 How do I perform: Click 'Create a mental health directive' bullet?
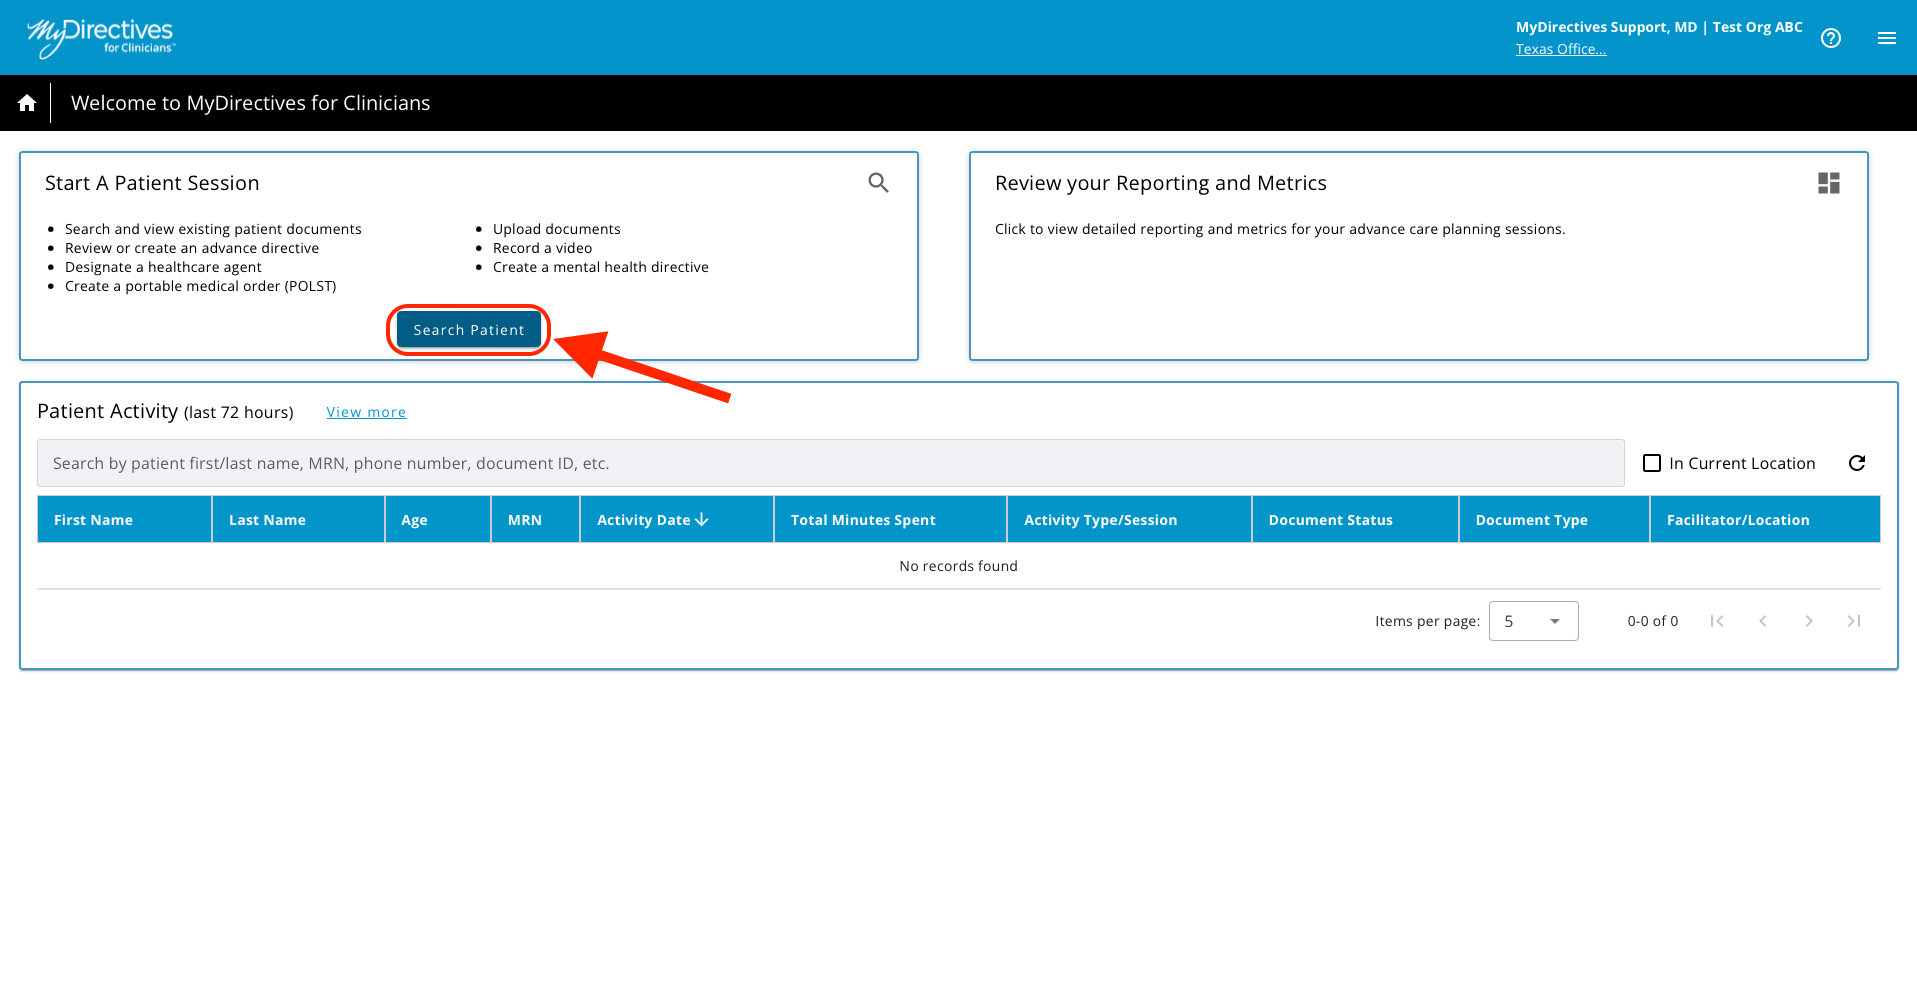600,267
